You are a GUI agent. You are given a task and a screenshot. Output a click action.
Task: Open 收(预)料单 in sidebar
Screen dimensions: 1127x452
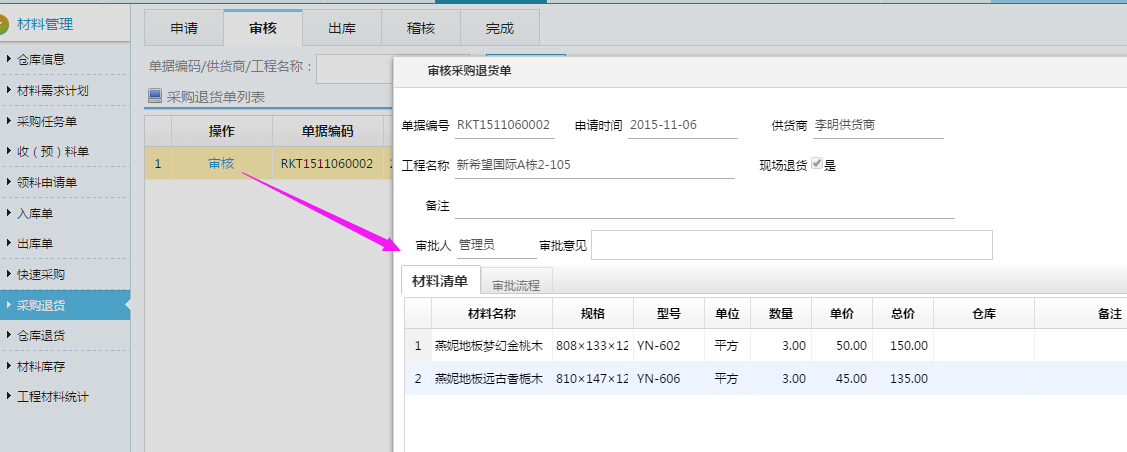[x=53, y=152]
